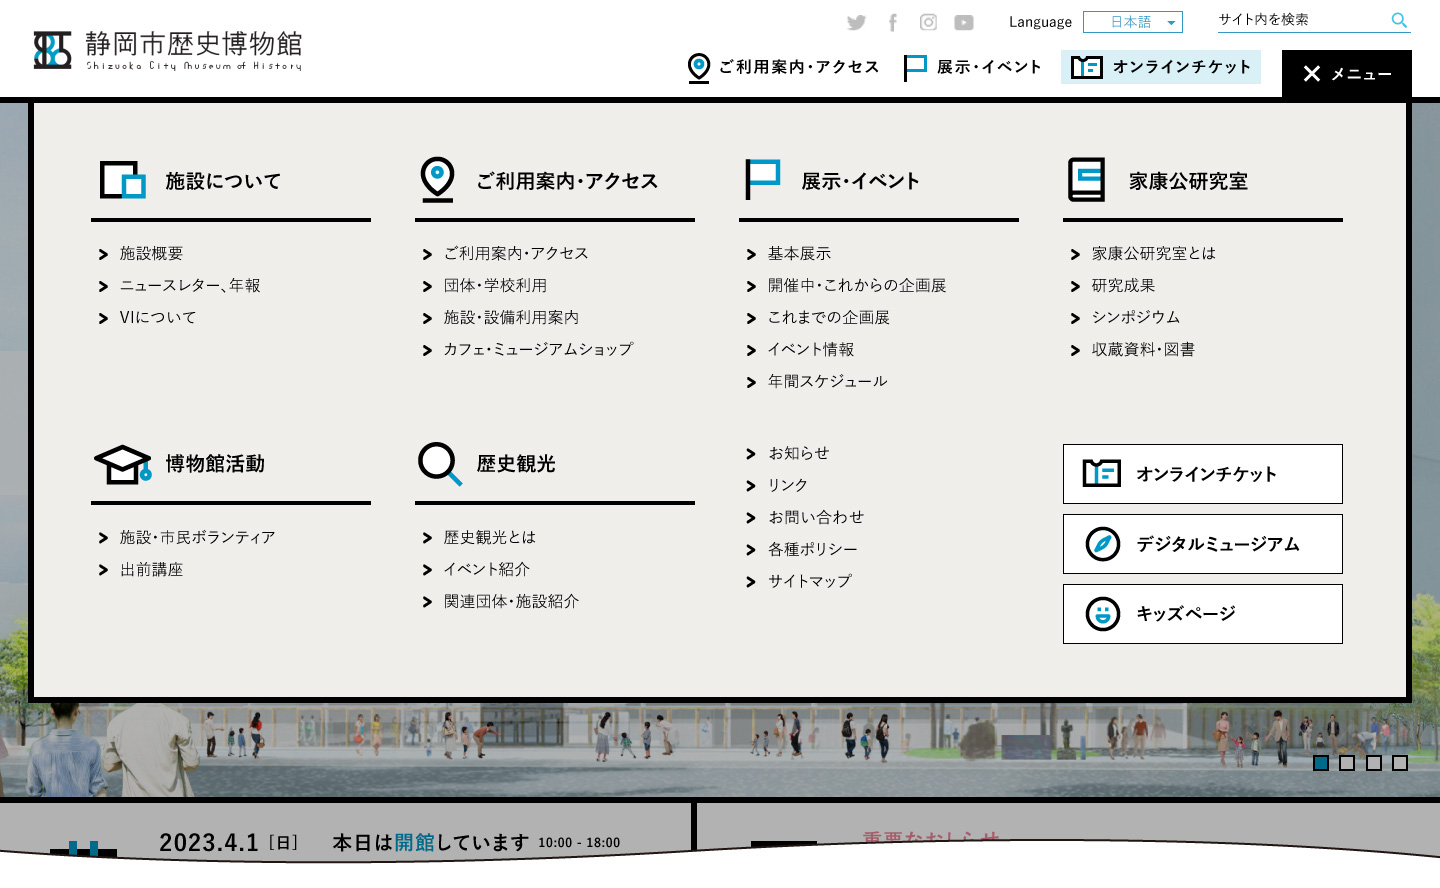Screen dimensions: 1440x888
Task: Click the map pin icon beside 歴史観光's neighbor ご利用案内・アクセス heading
Action: pos(437,180)
